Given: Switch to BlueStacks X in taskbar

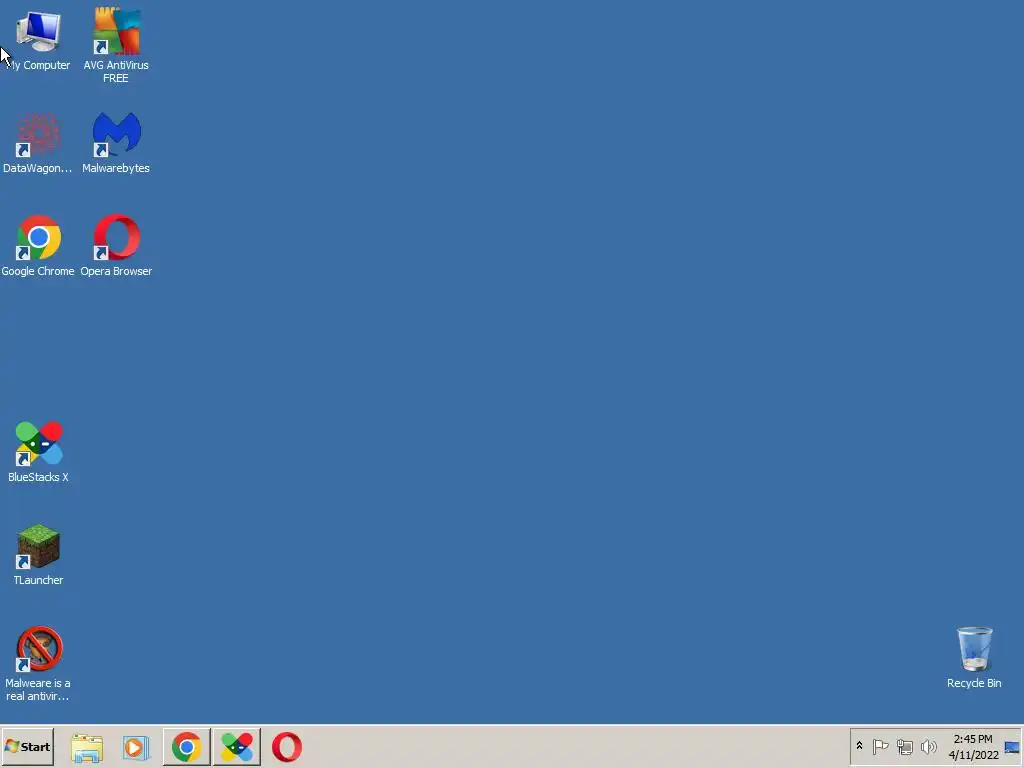Looking at the screenshot, I should click(x=236, y=747).
